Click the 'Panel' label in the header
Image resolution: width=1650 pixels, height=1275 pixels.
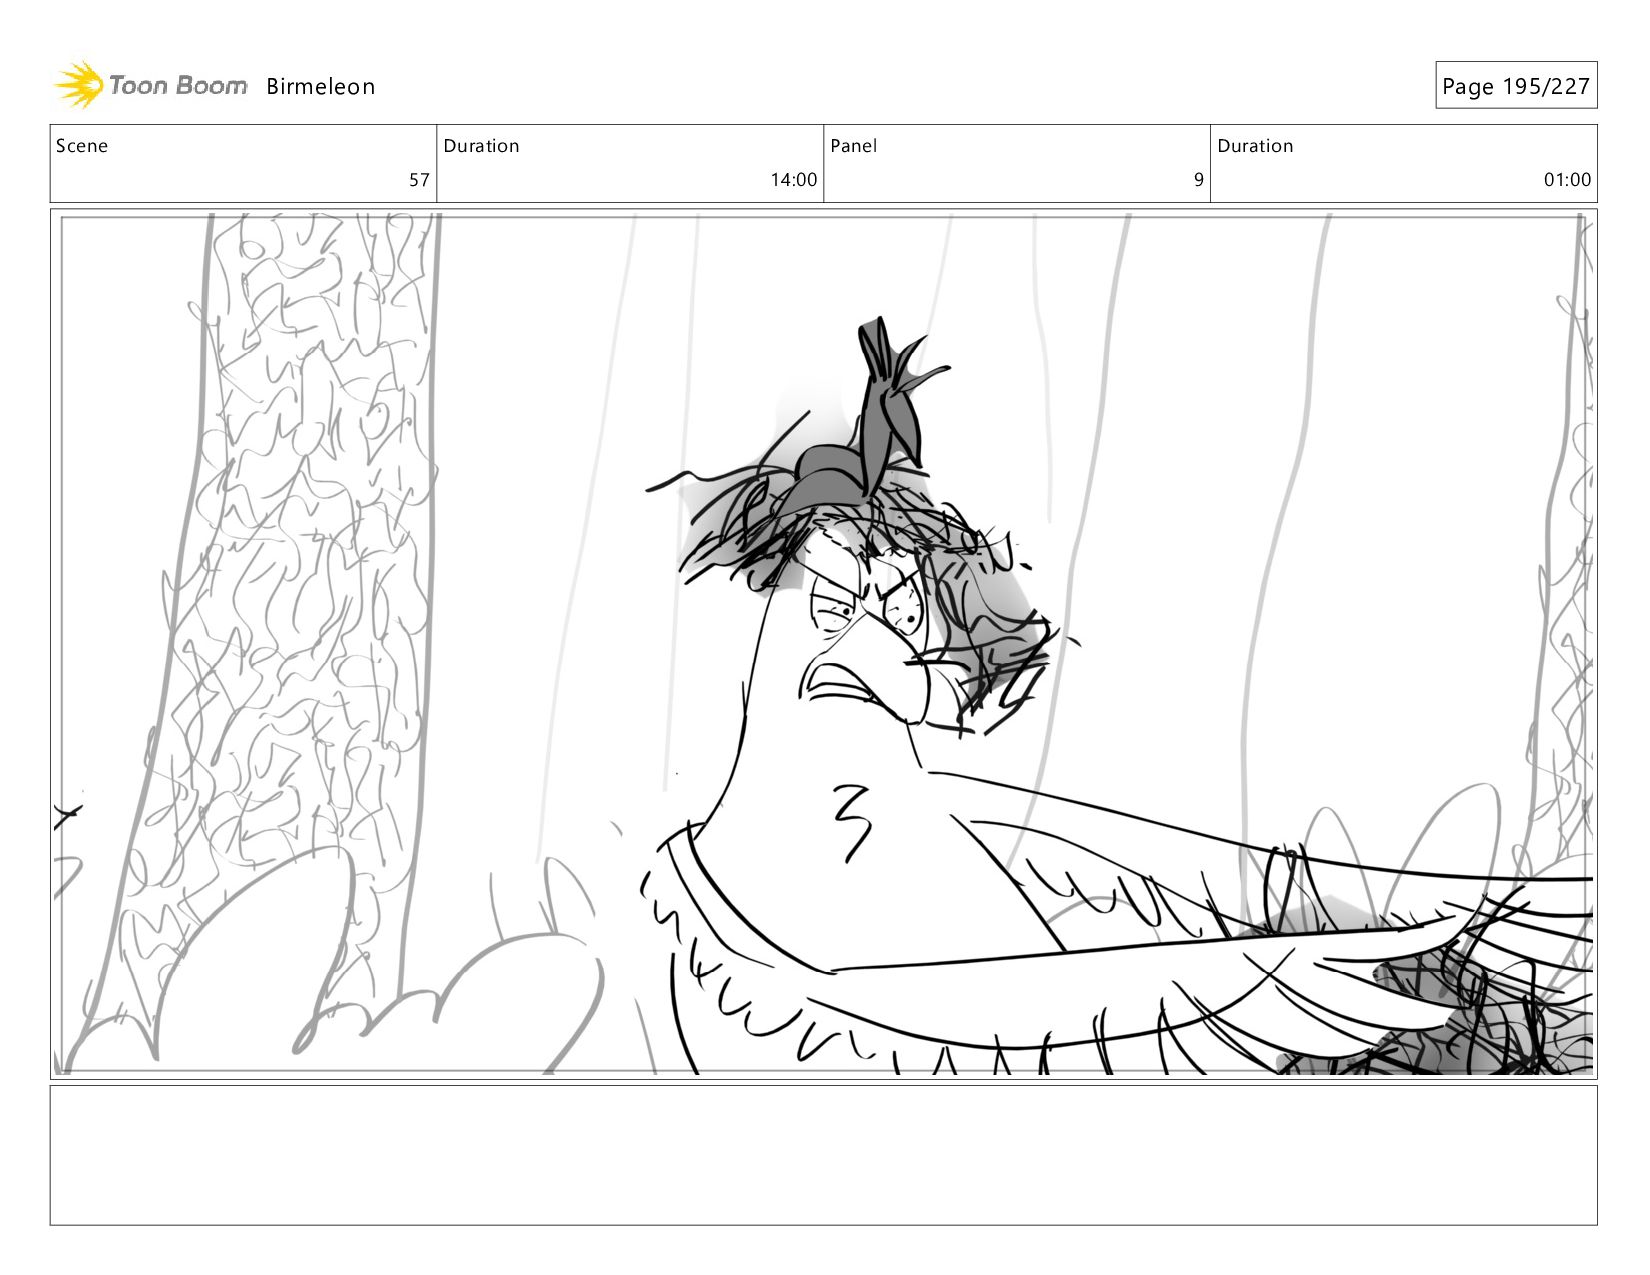tap(854, 146)
